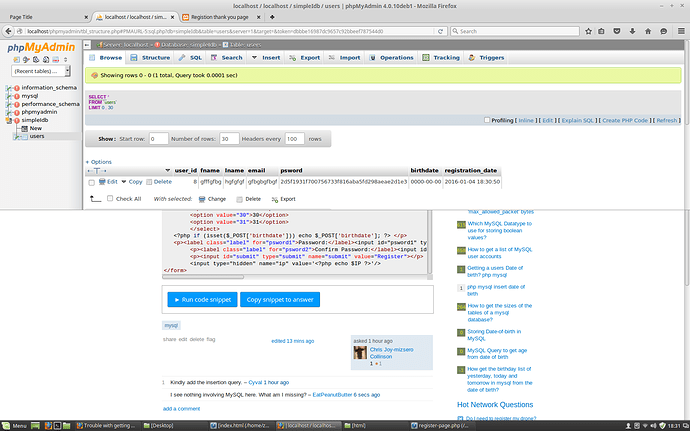Open the Firefox bookmarks list icon
Viewport: 690px width, 431px height.
[x=601, y=31]
